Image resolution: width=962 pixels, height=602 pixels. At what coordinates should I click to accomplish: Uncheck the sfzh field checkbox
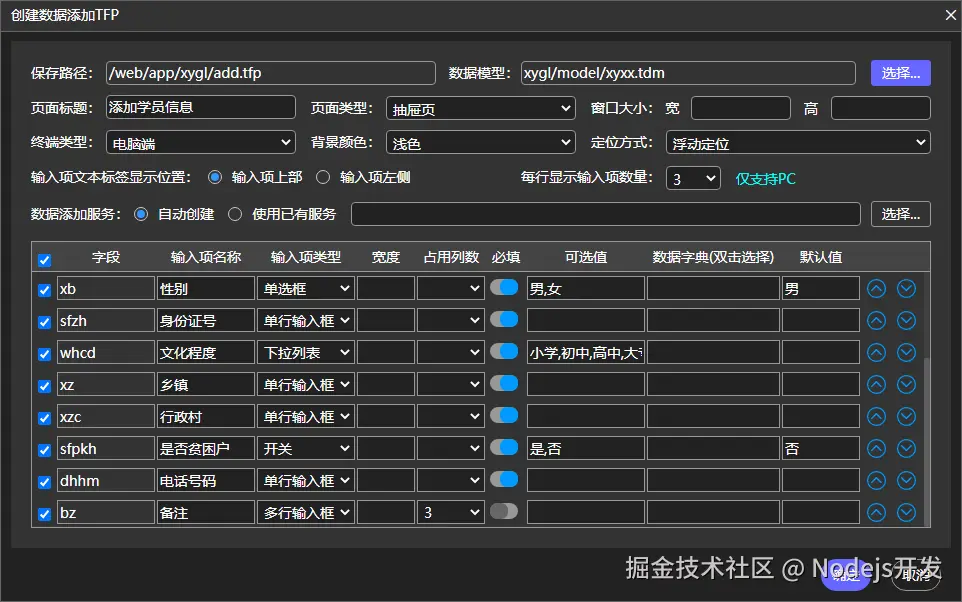(x=44, y=322)
